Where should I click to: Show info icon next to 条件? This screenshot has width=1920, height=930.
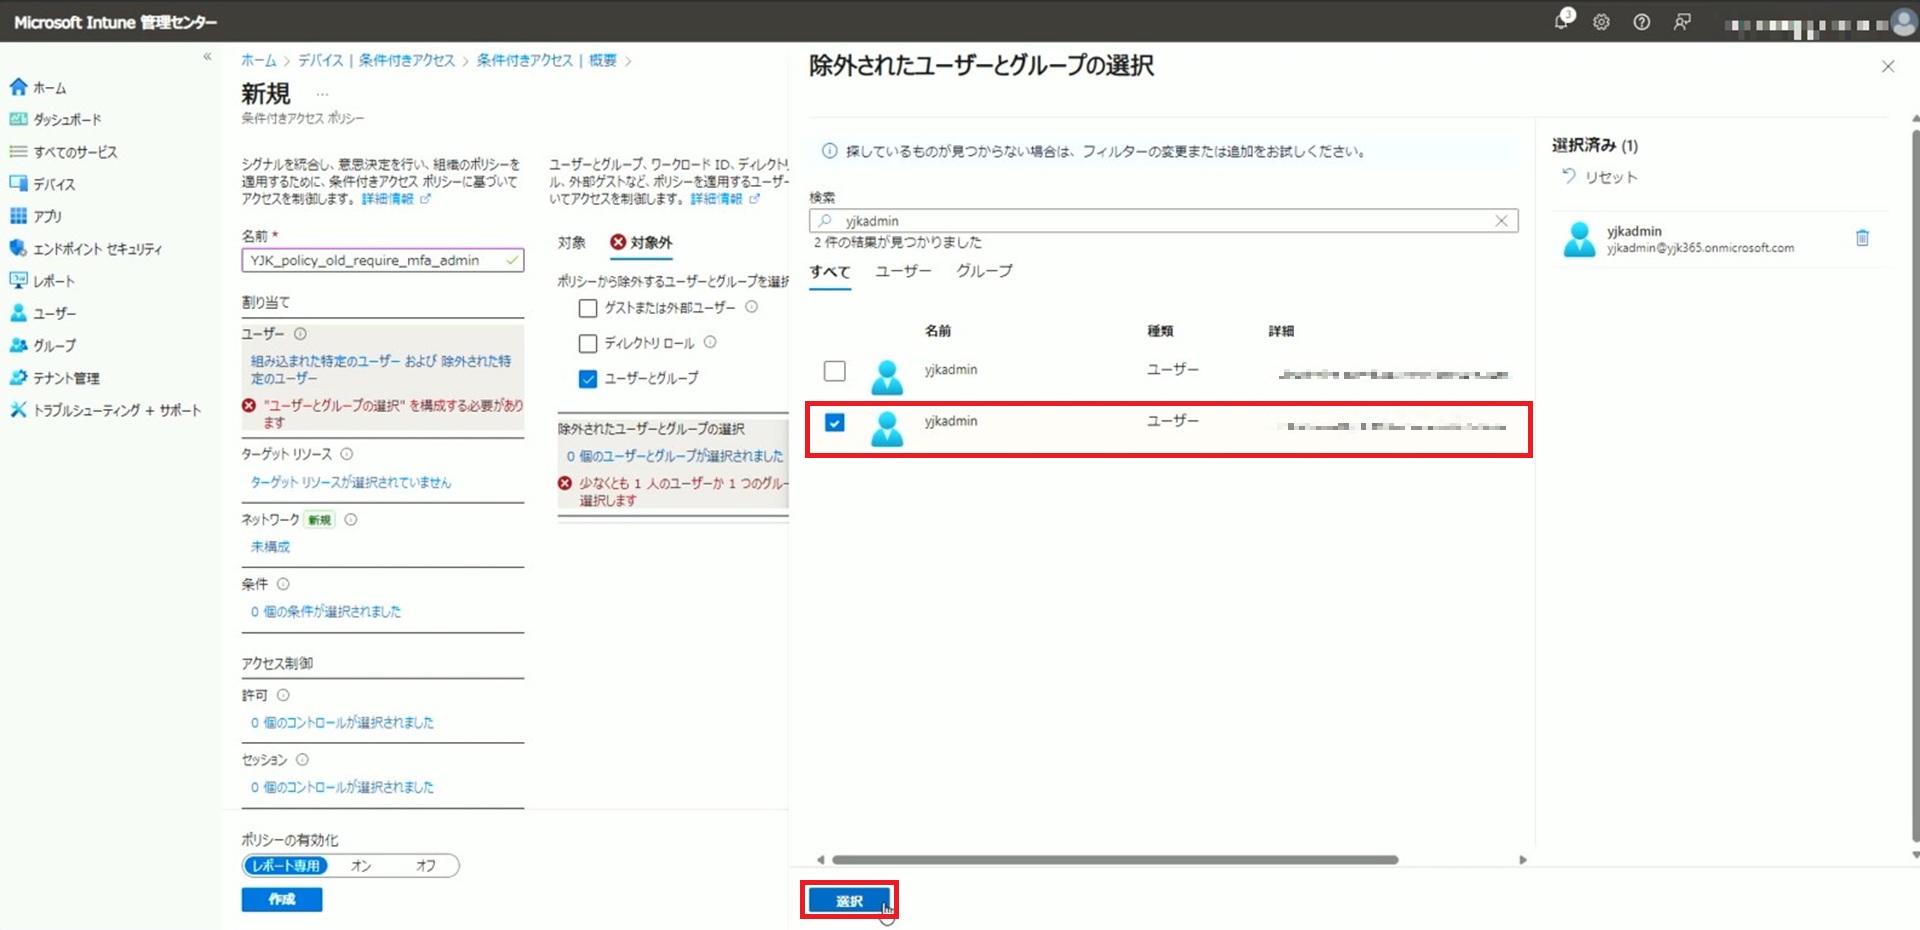tap(283, 584)
